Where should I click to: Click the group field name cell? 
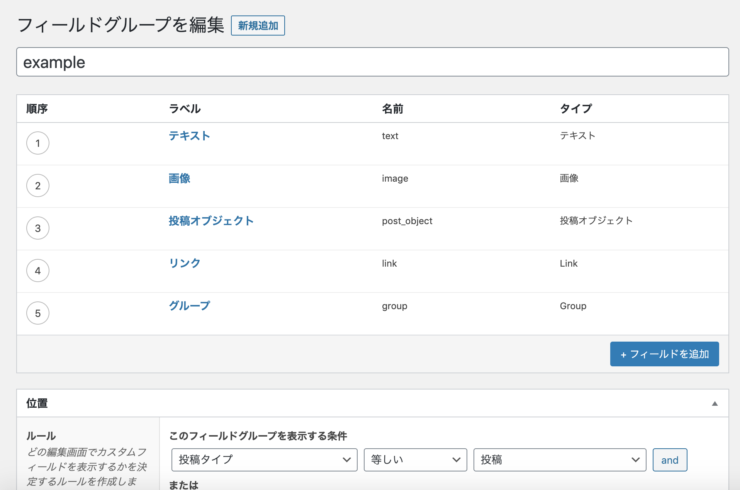click(x=395, y=306)
